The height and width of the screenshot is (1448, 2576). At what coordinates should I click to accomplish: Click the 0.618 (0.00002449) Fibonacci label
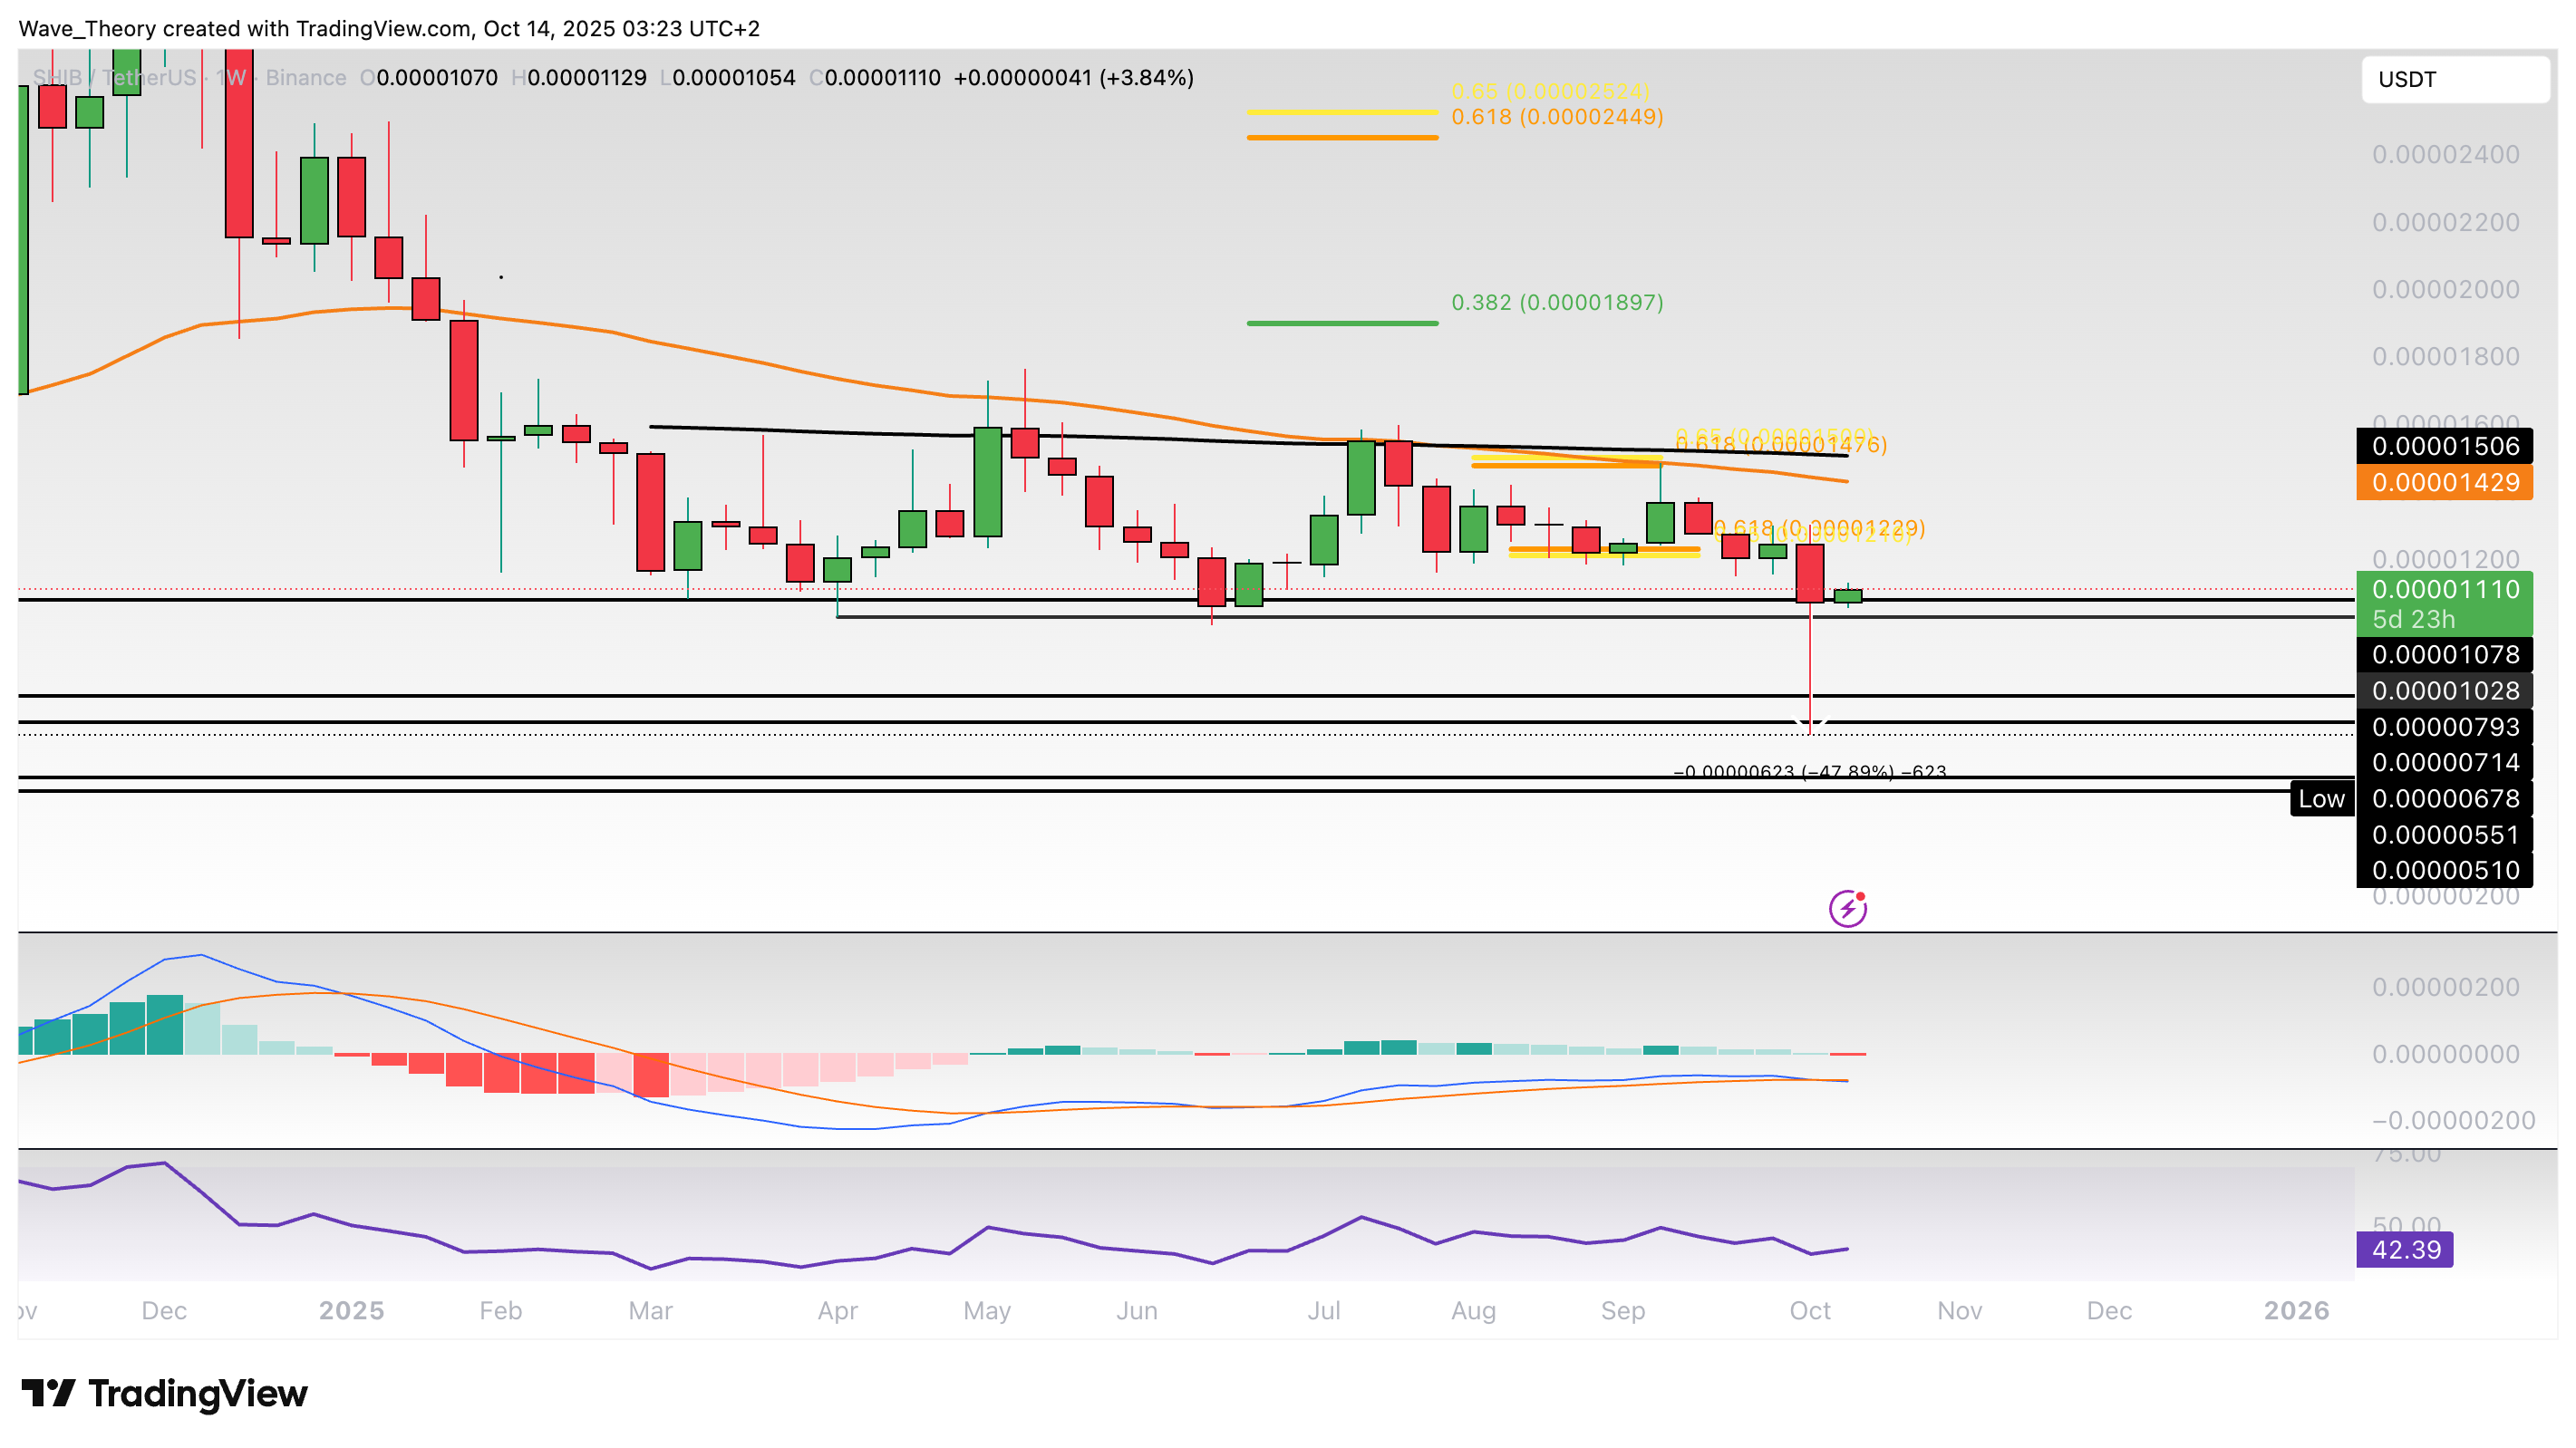[1557, 117]
